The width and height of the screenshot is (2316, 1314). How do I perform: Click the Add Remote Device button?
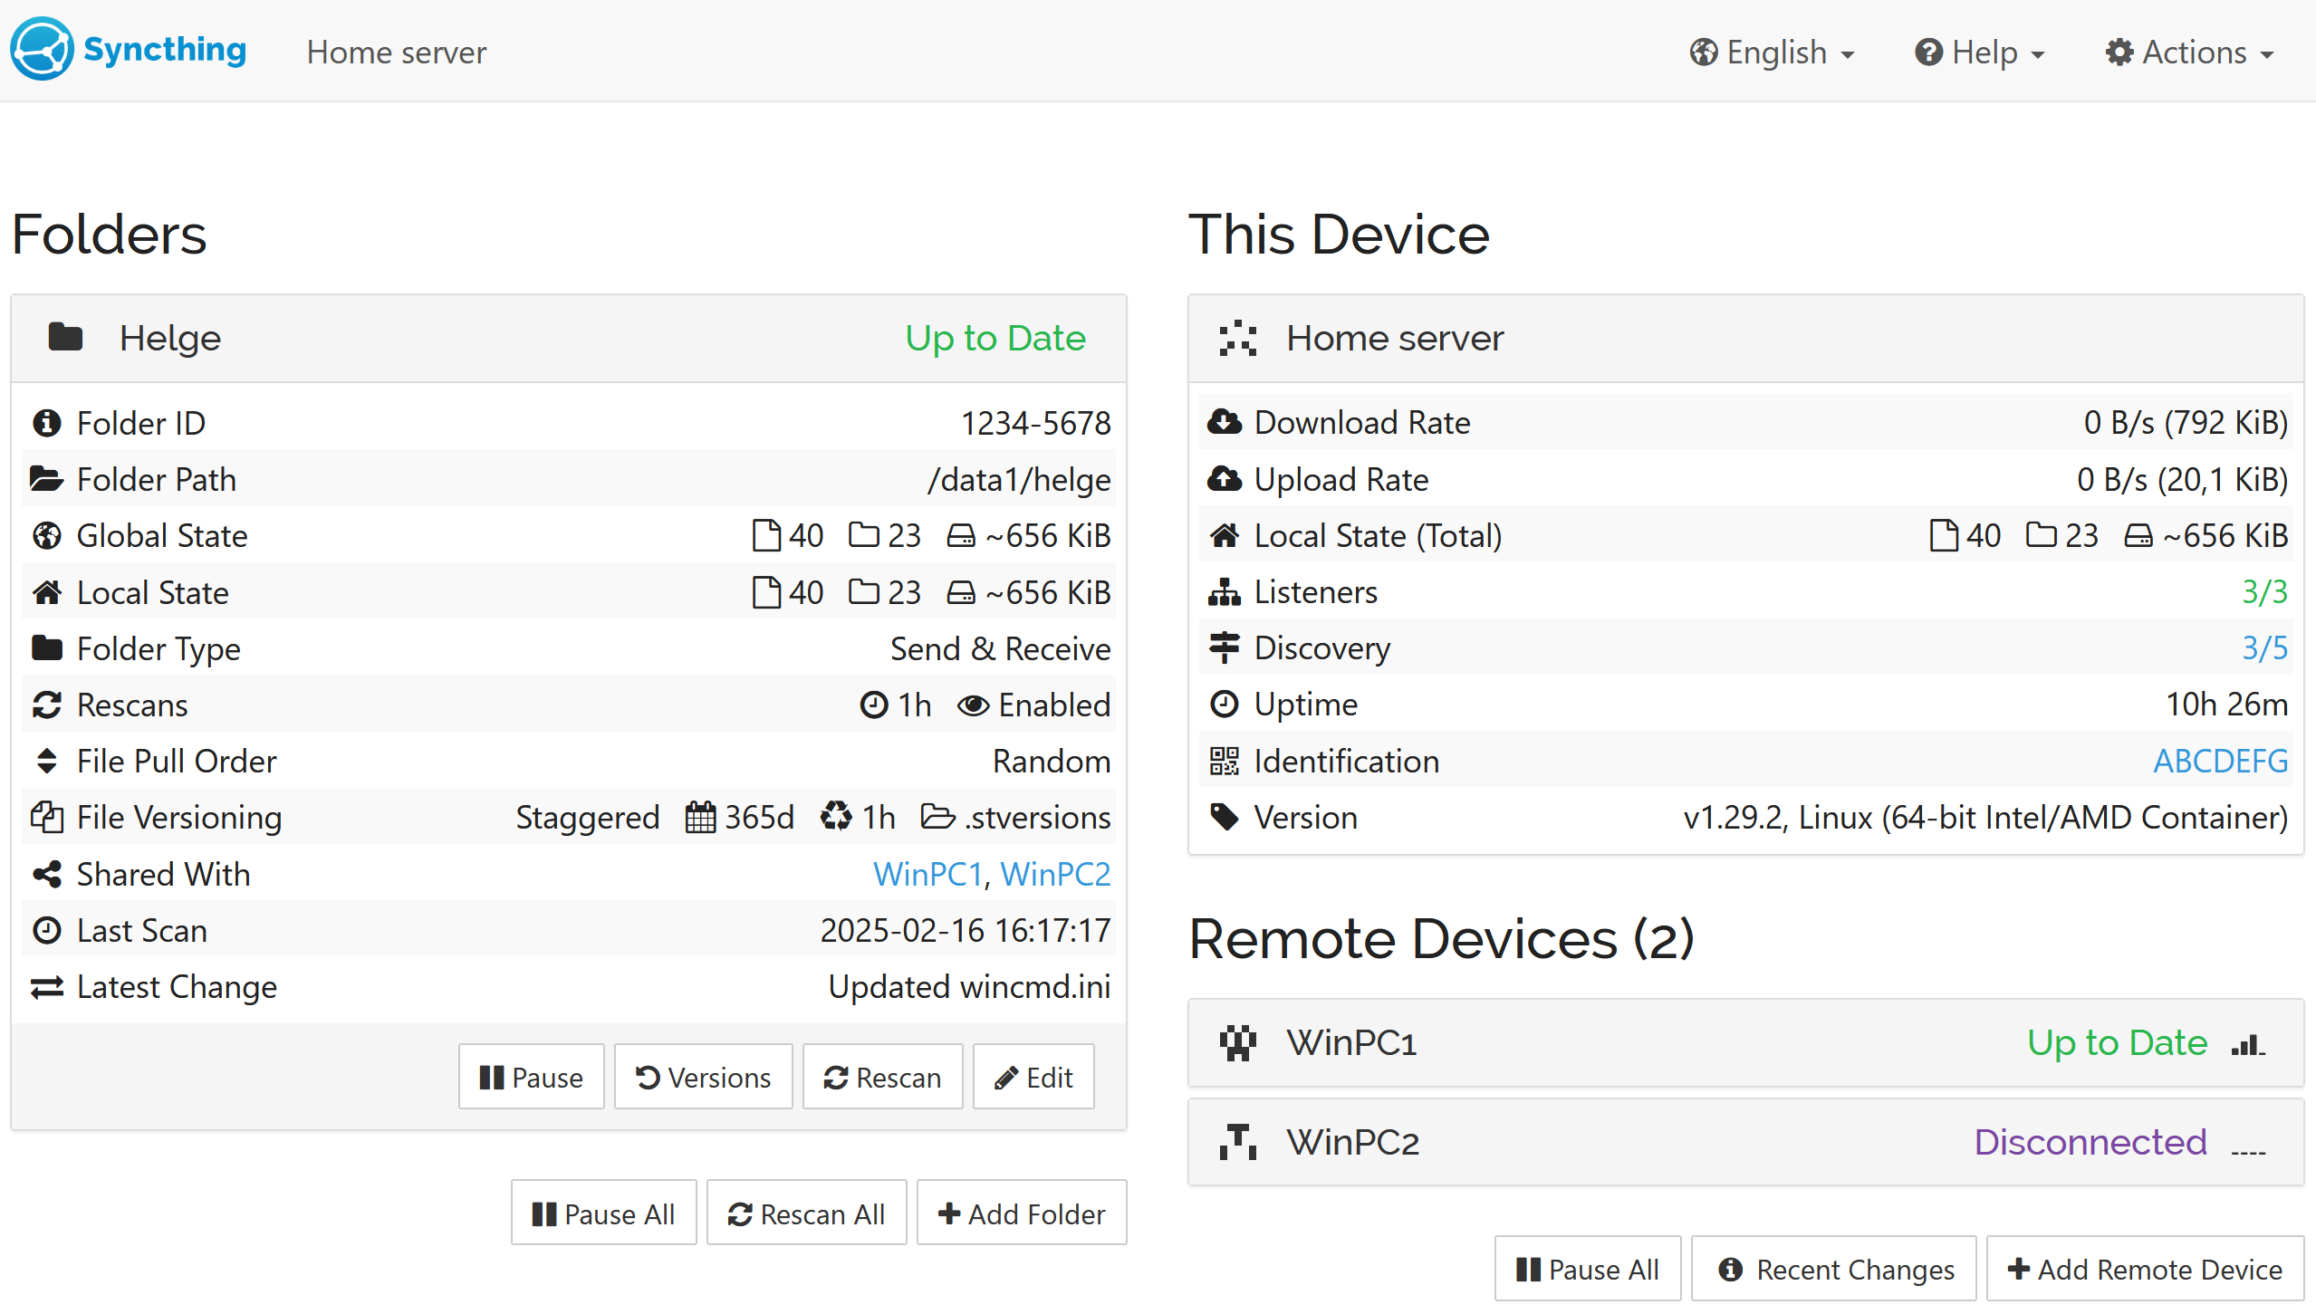[2145, 1269]
